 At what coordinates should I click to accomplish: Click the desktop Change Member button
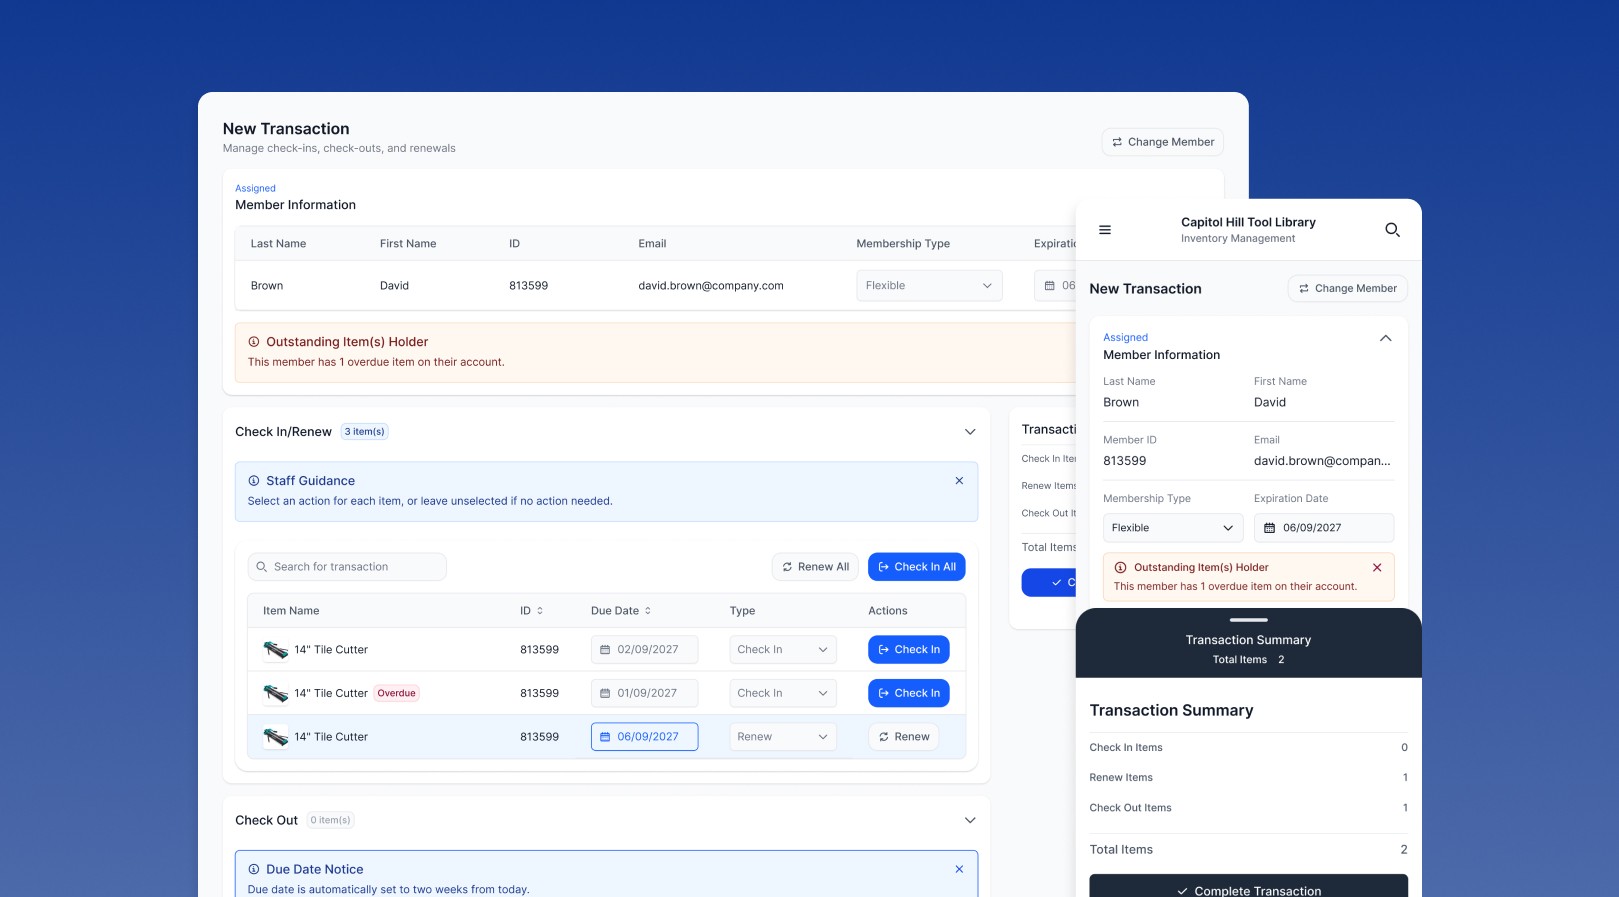tap(1162, 142)
